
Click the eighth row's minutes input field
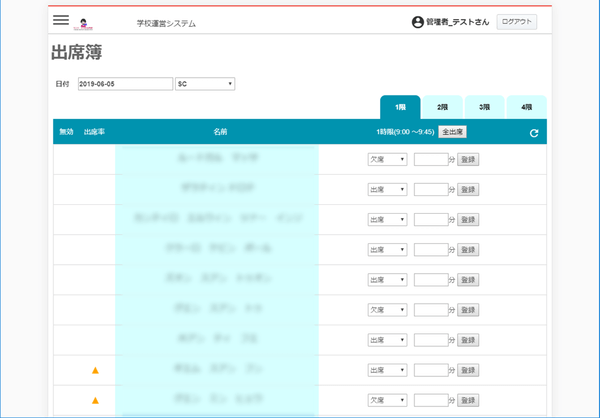point(431,370)
